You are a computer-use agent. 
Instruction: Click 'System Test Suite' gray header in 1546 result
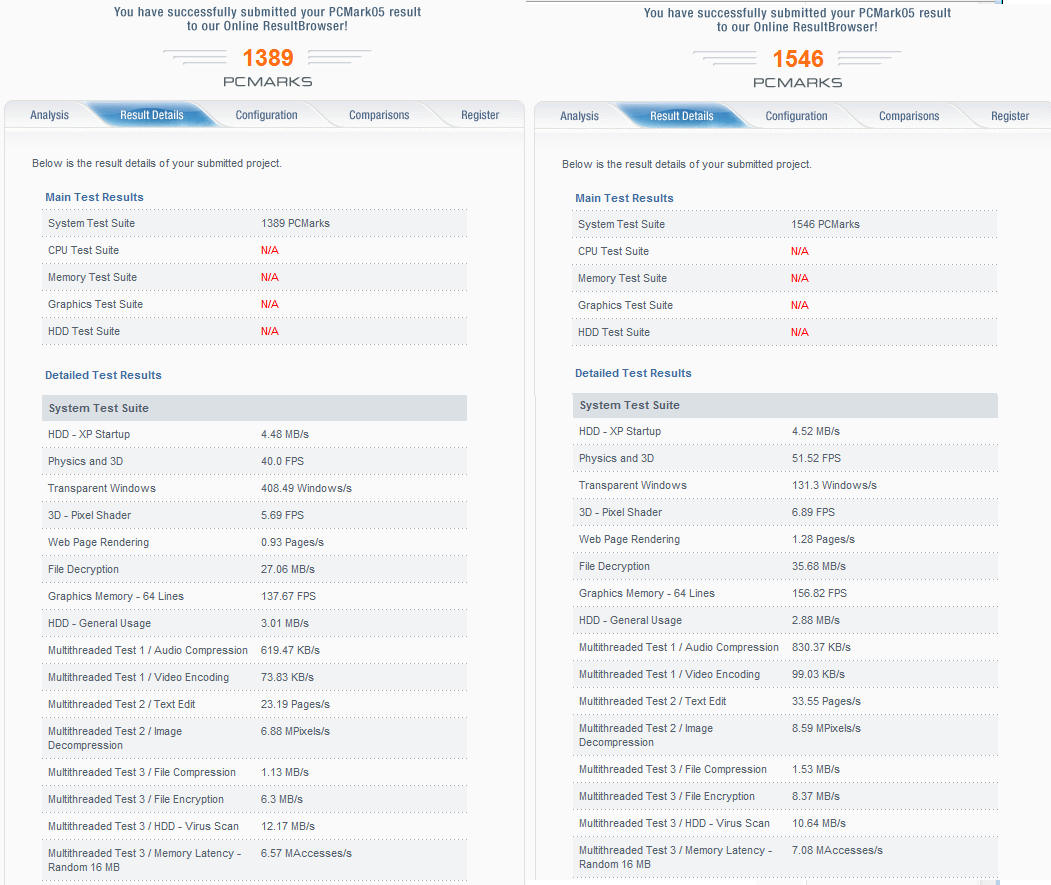coord(785,406)
